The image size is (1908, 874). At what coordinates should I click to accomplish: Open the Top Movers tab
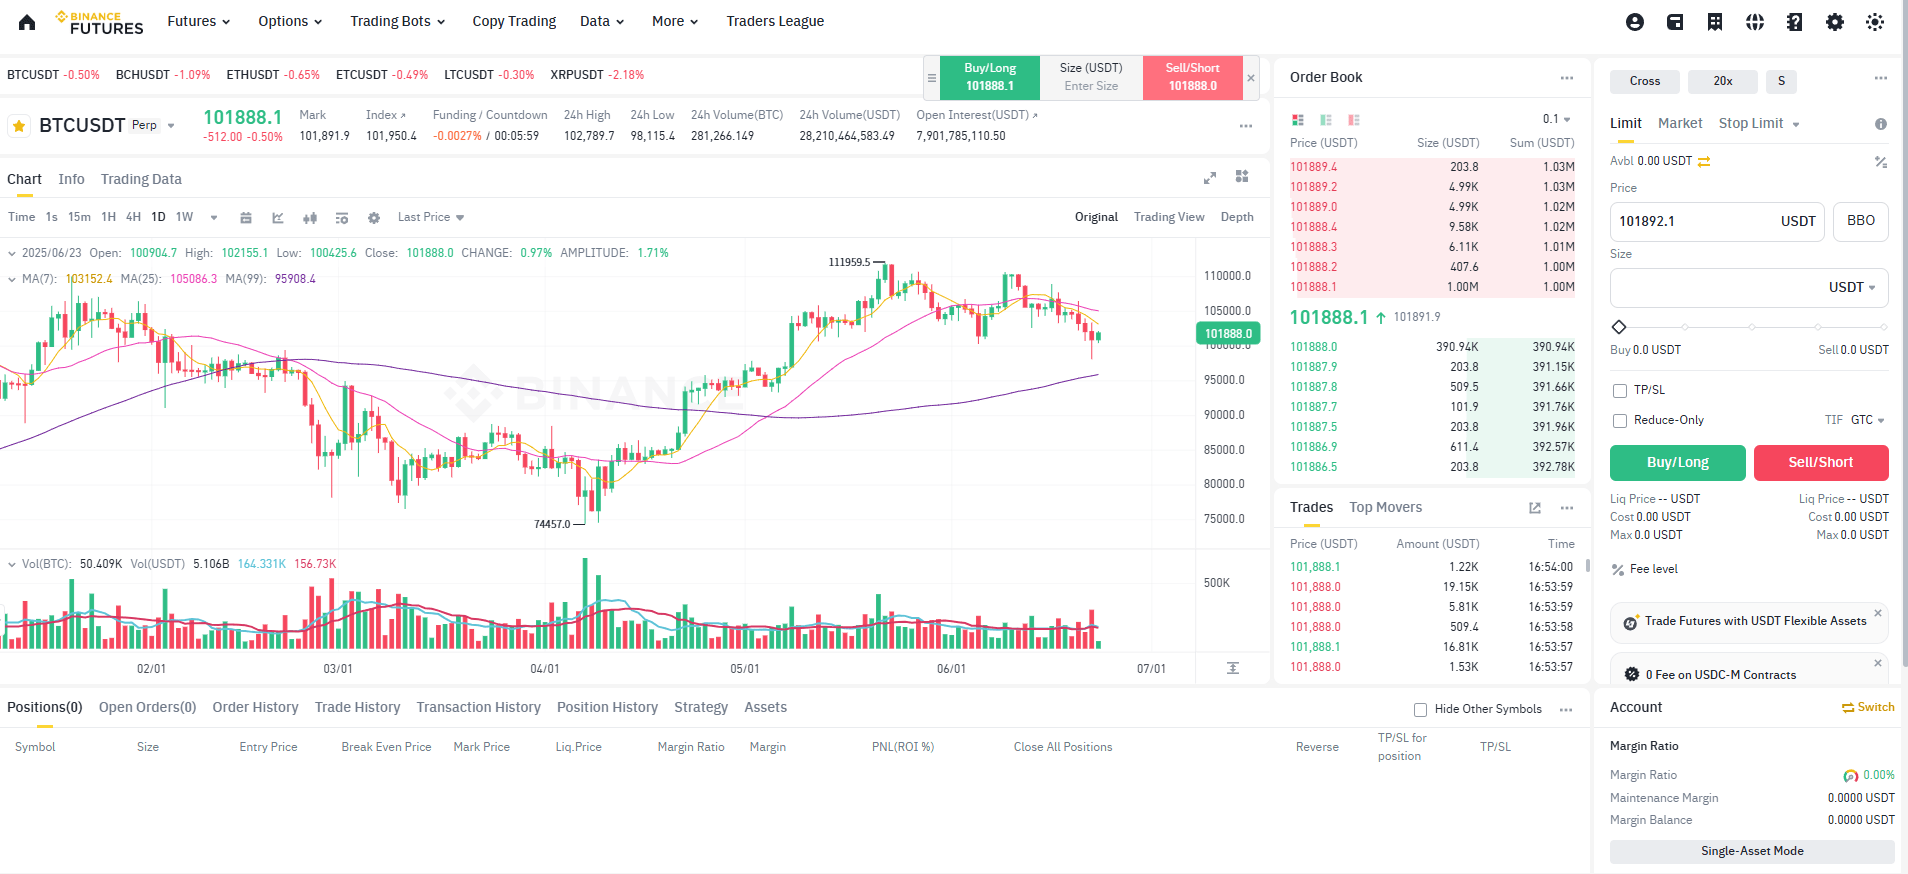(x=1385, y=507)
